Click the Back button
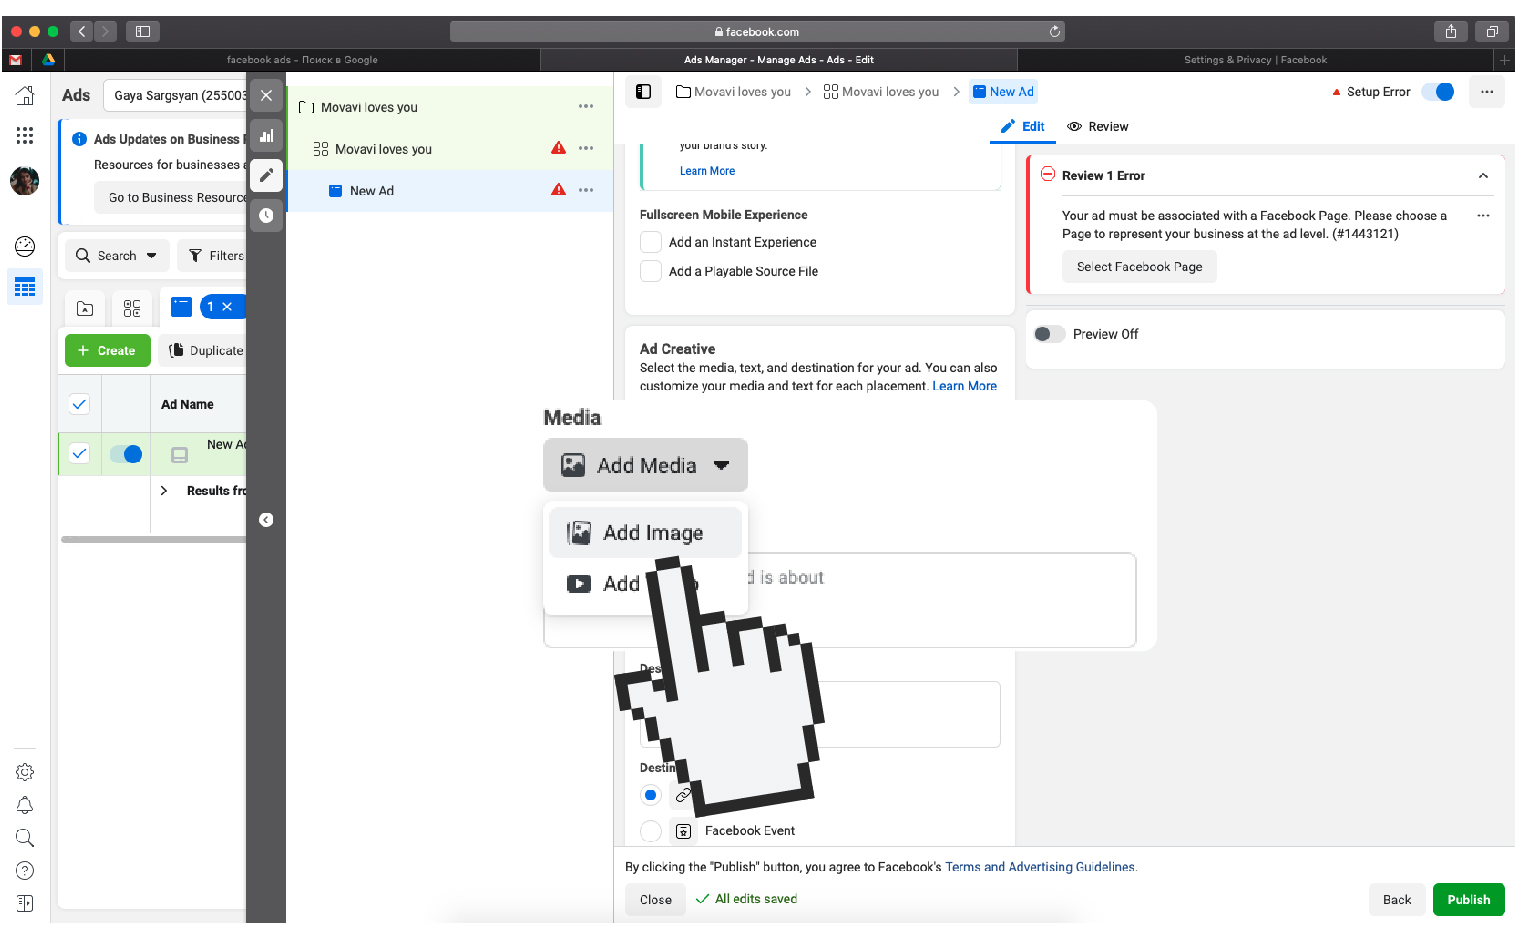Viewport: 1517px width, 938px height. (x=1397, y=899)
